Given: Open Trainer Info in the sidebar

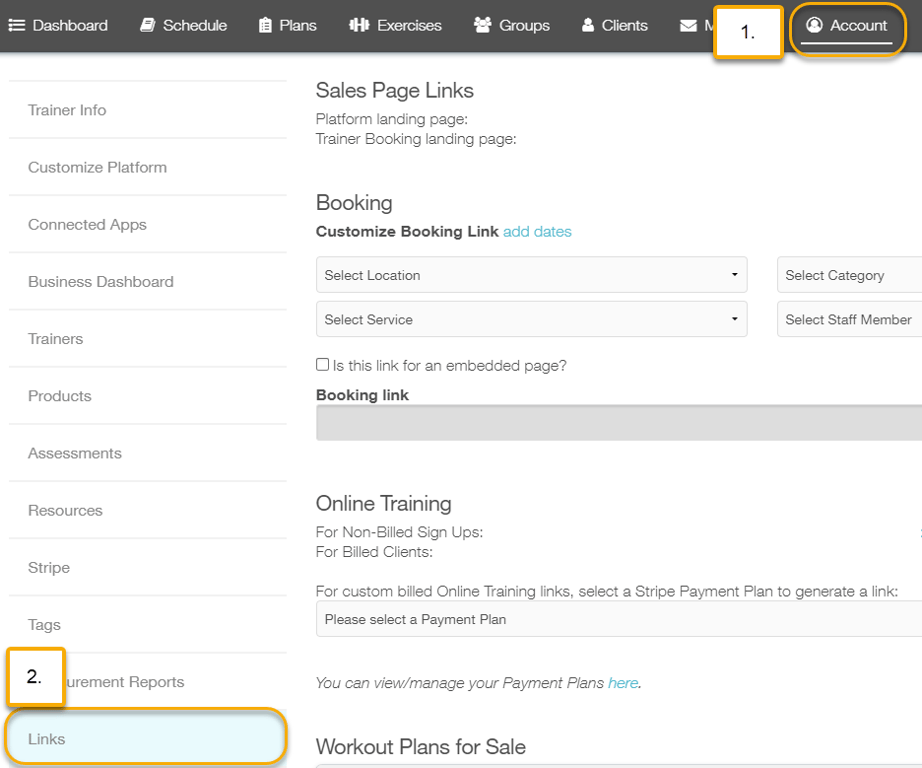Looking at the screenshot, I should coord(67,110).
